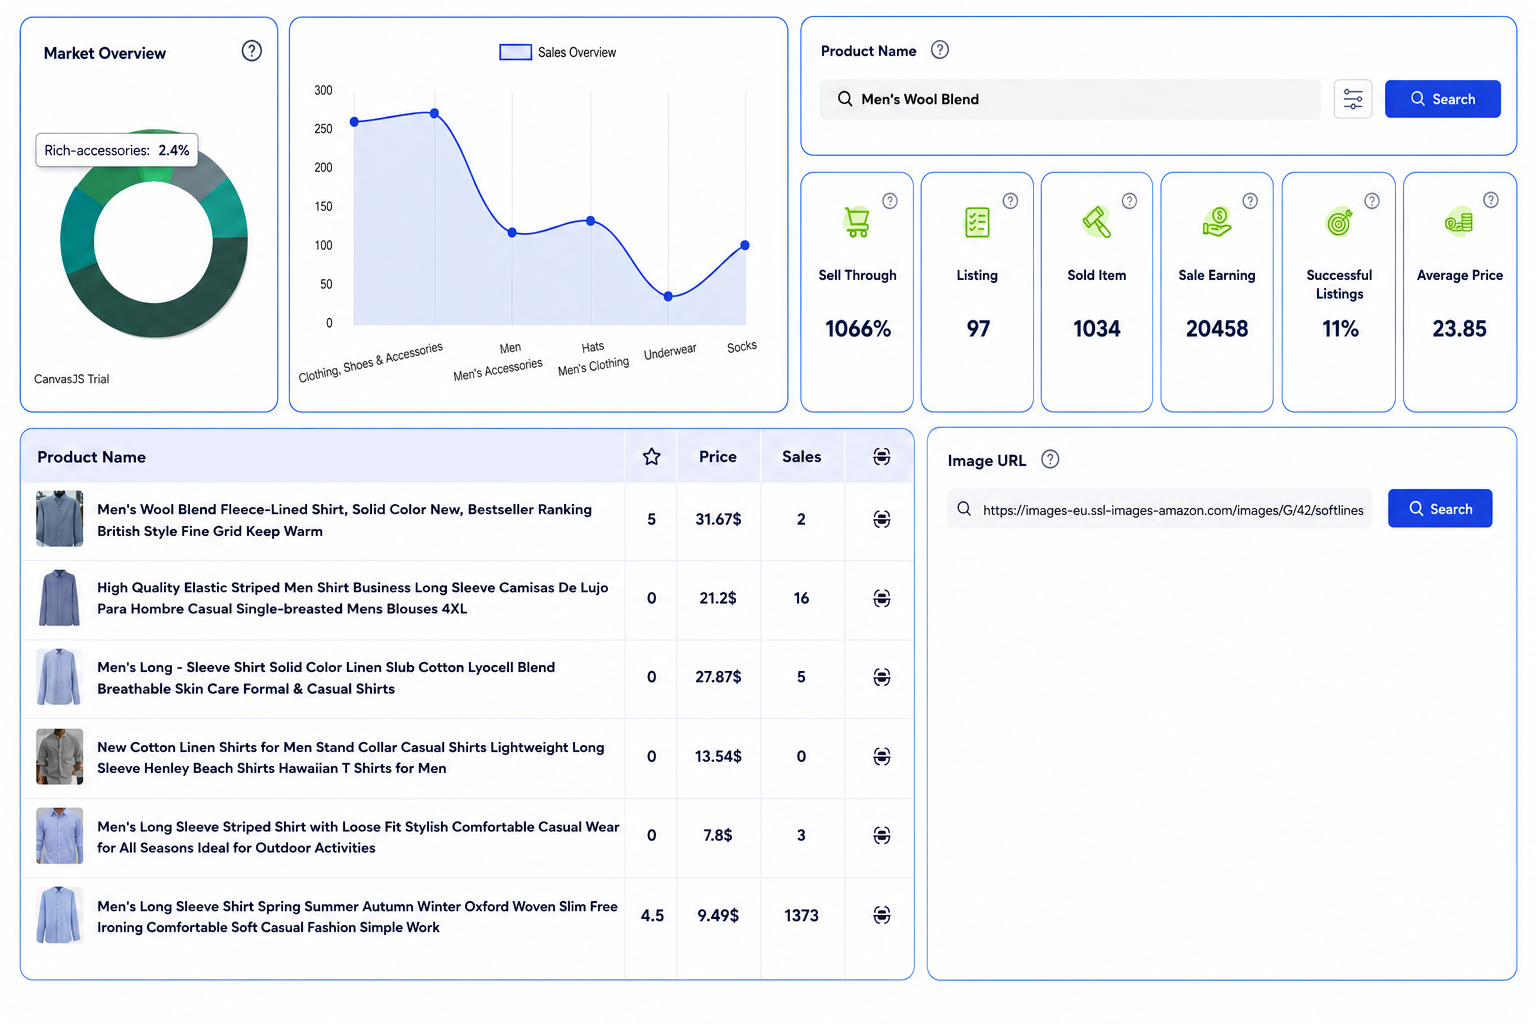This screenshot has height=1024, width=1536.
Task: Click action icon for Linen Slub Cotton Lycocell shirt
Action: click(881, 677)
